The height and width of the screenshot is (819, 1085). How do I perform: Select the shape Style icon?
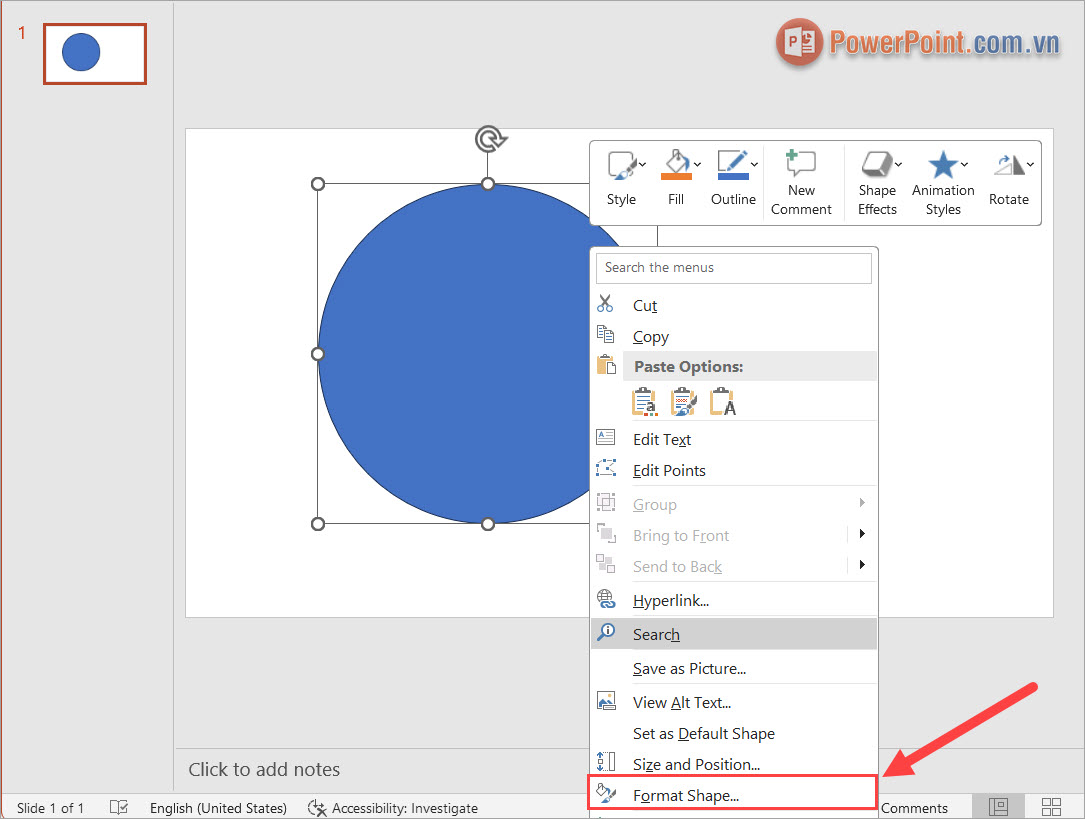click(x=620, y=166)
